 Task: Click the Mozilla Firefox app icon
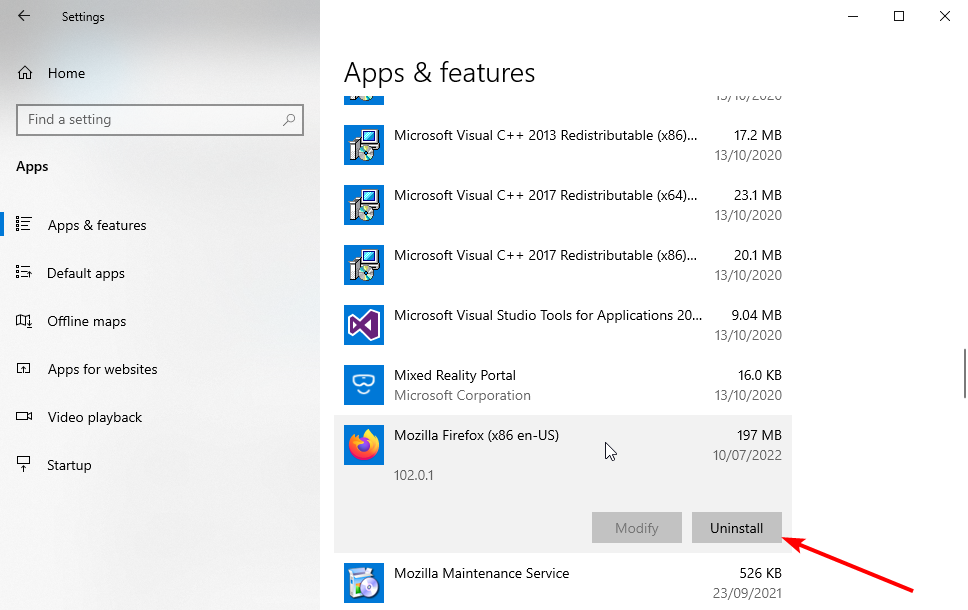[364, 445]
